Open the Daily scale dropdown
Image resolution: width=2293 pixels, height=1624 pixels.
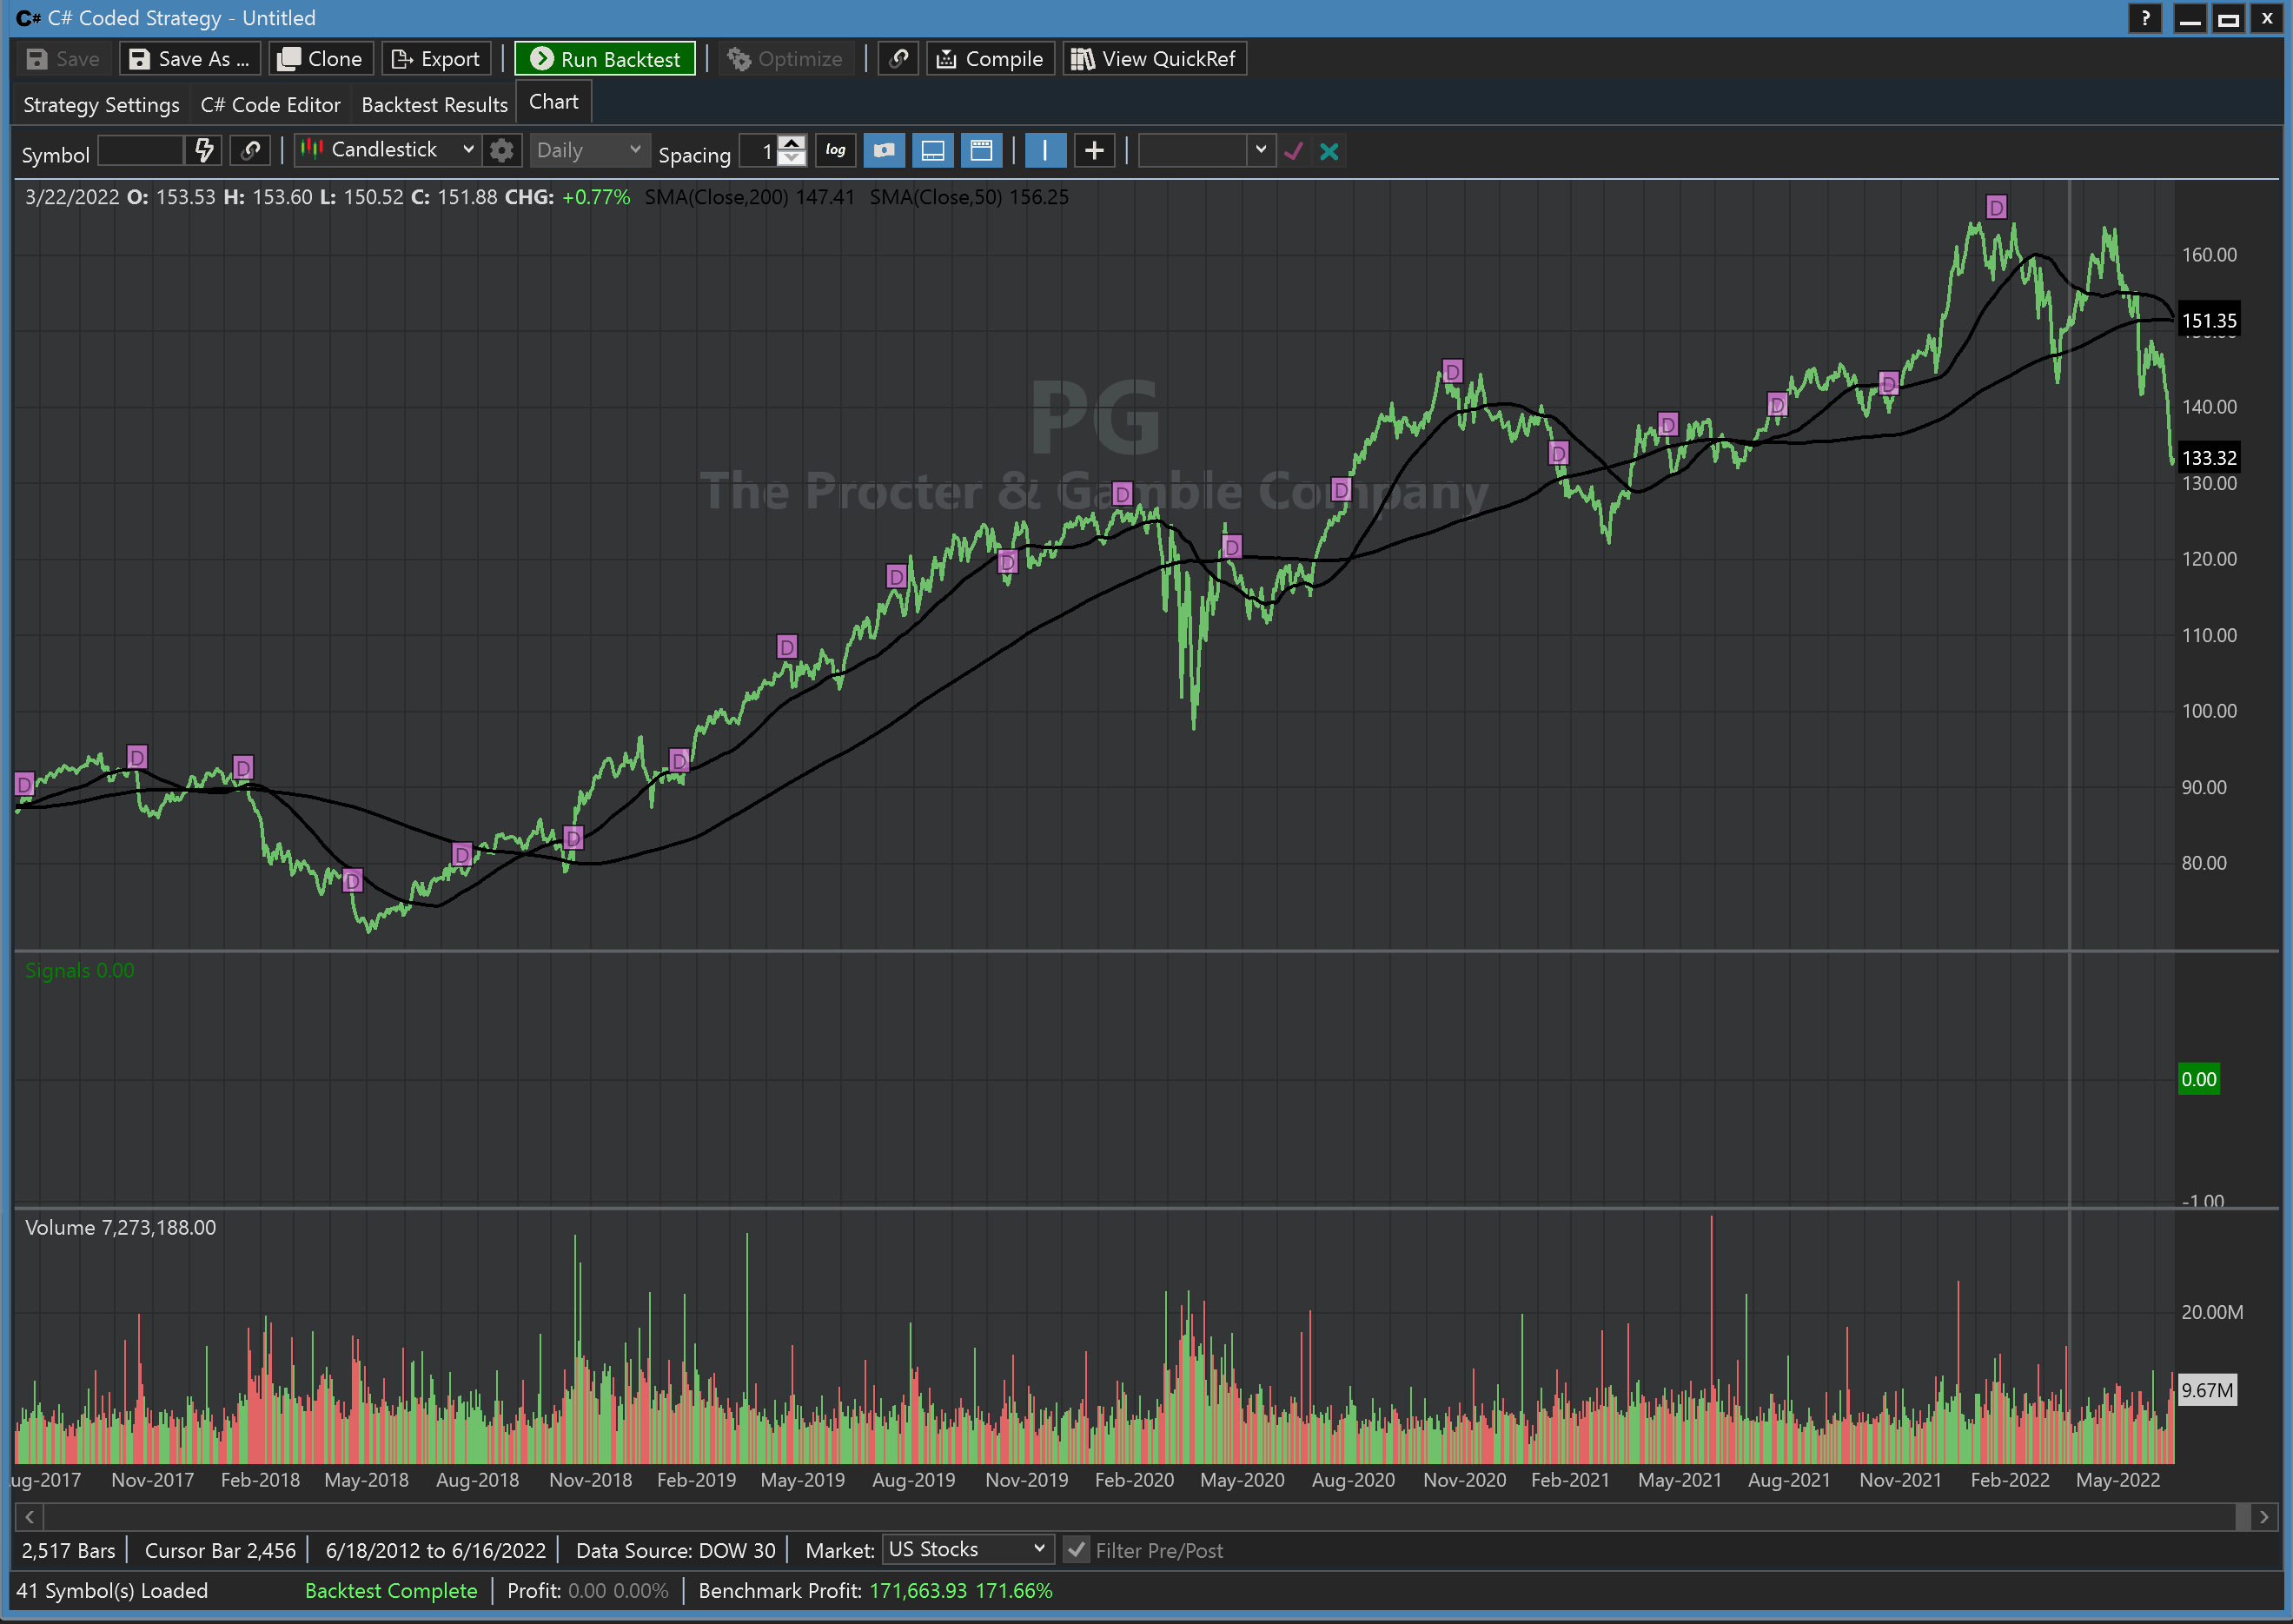point(588,151)
